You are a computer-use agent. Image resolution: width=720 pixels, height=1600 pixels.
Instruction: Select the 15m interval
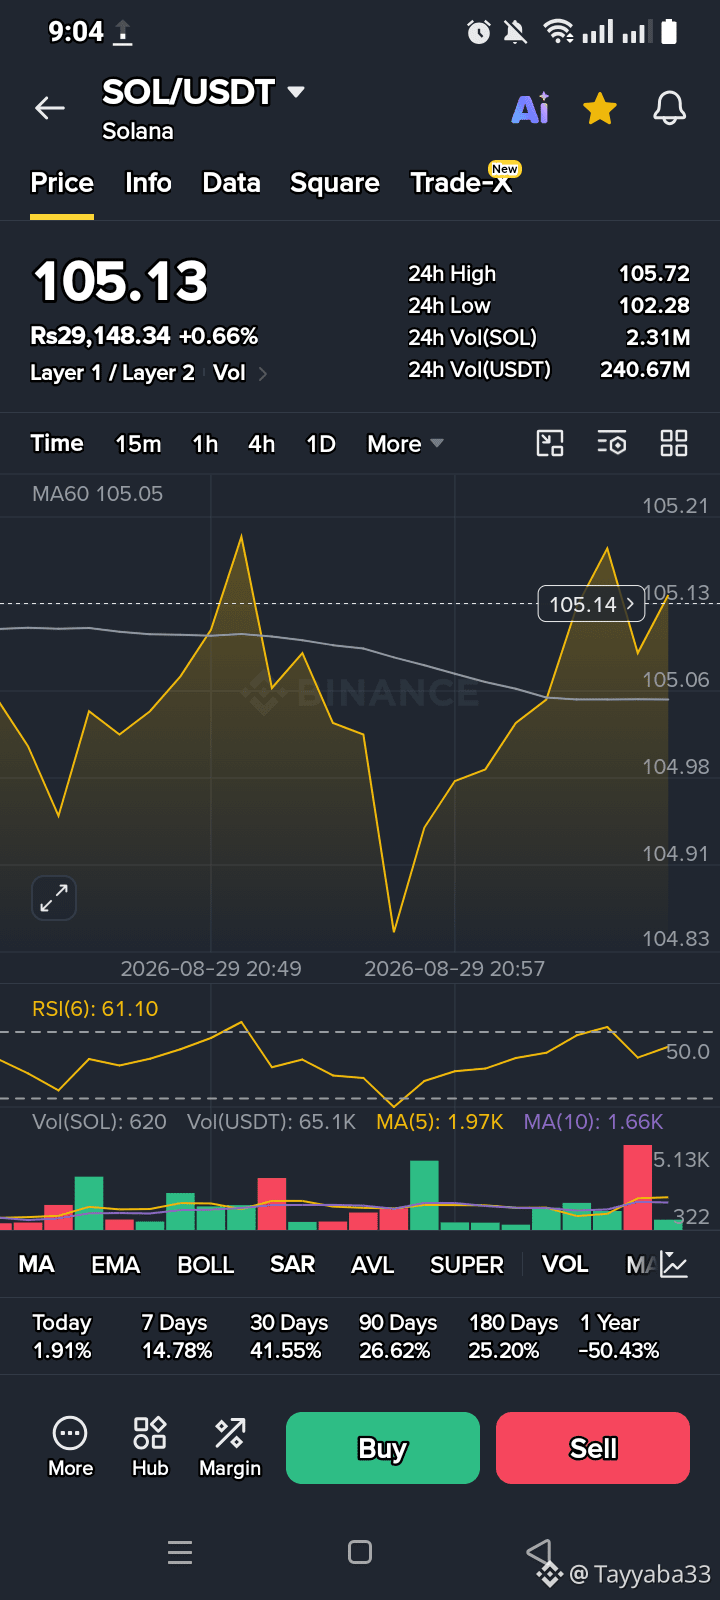(x=138, y=443)
